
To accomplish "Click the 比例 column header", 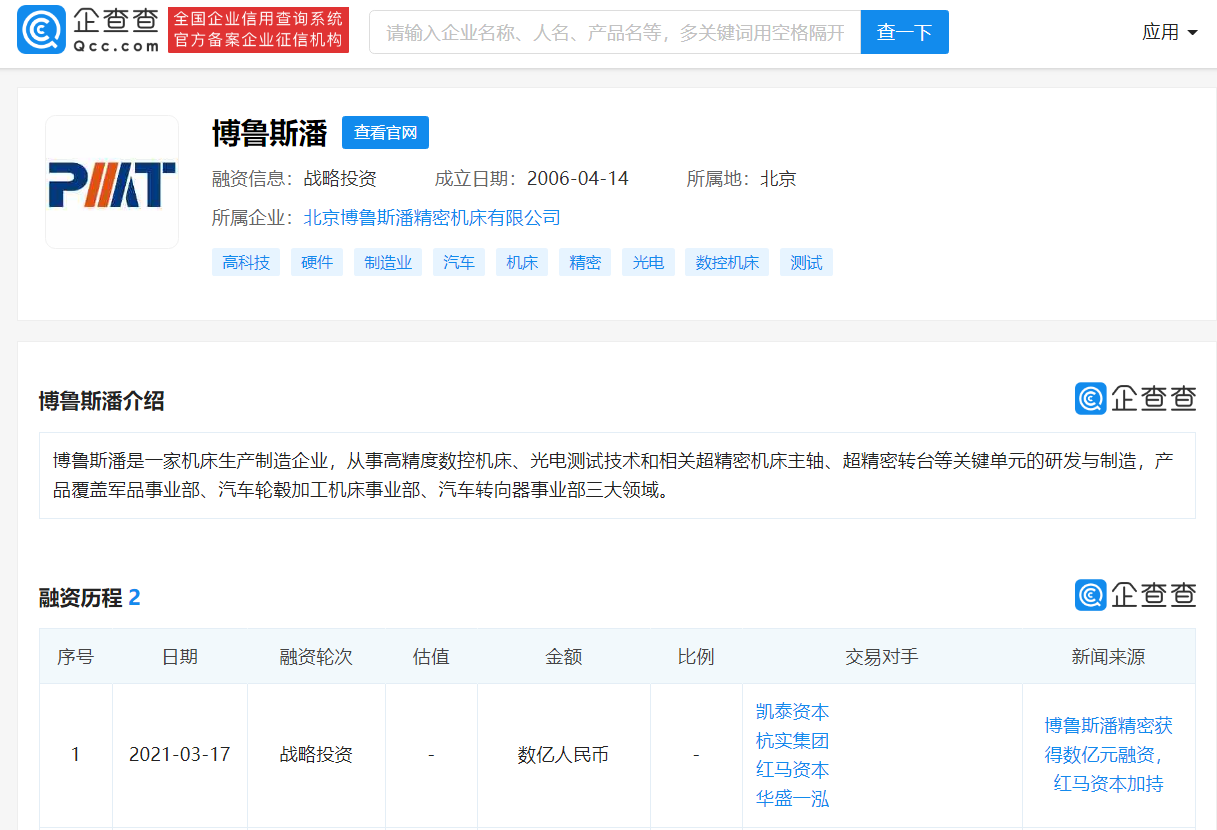I will 696,657.
